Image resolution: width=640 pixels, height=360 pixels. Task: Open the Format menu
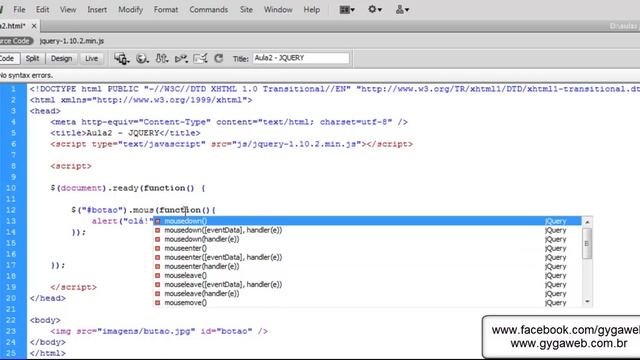tap(166, 9)
